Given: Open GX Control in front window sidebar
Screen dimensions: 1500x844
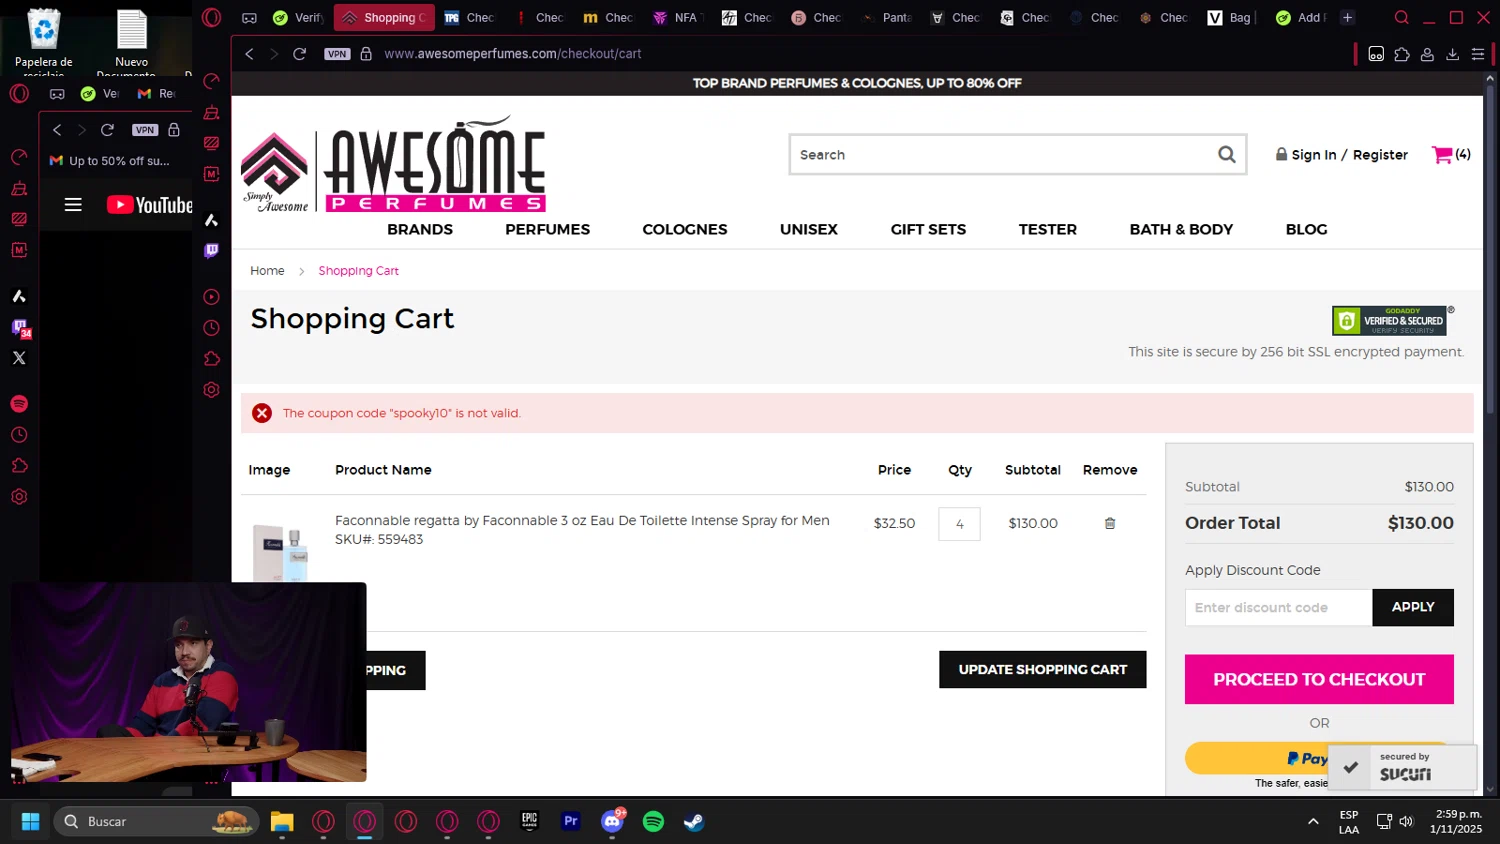Looking at the screenshot, I should 211,81.
